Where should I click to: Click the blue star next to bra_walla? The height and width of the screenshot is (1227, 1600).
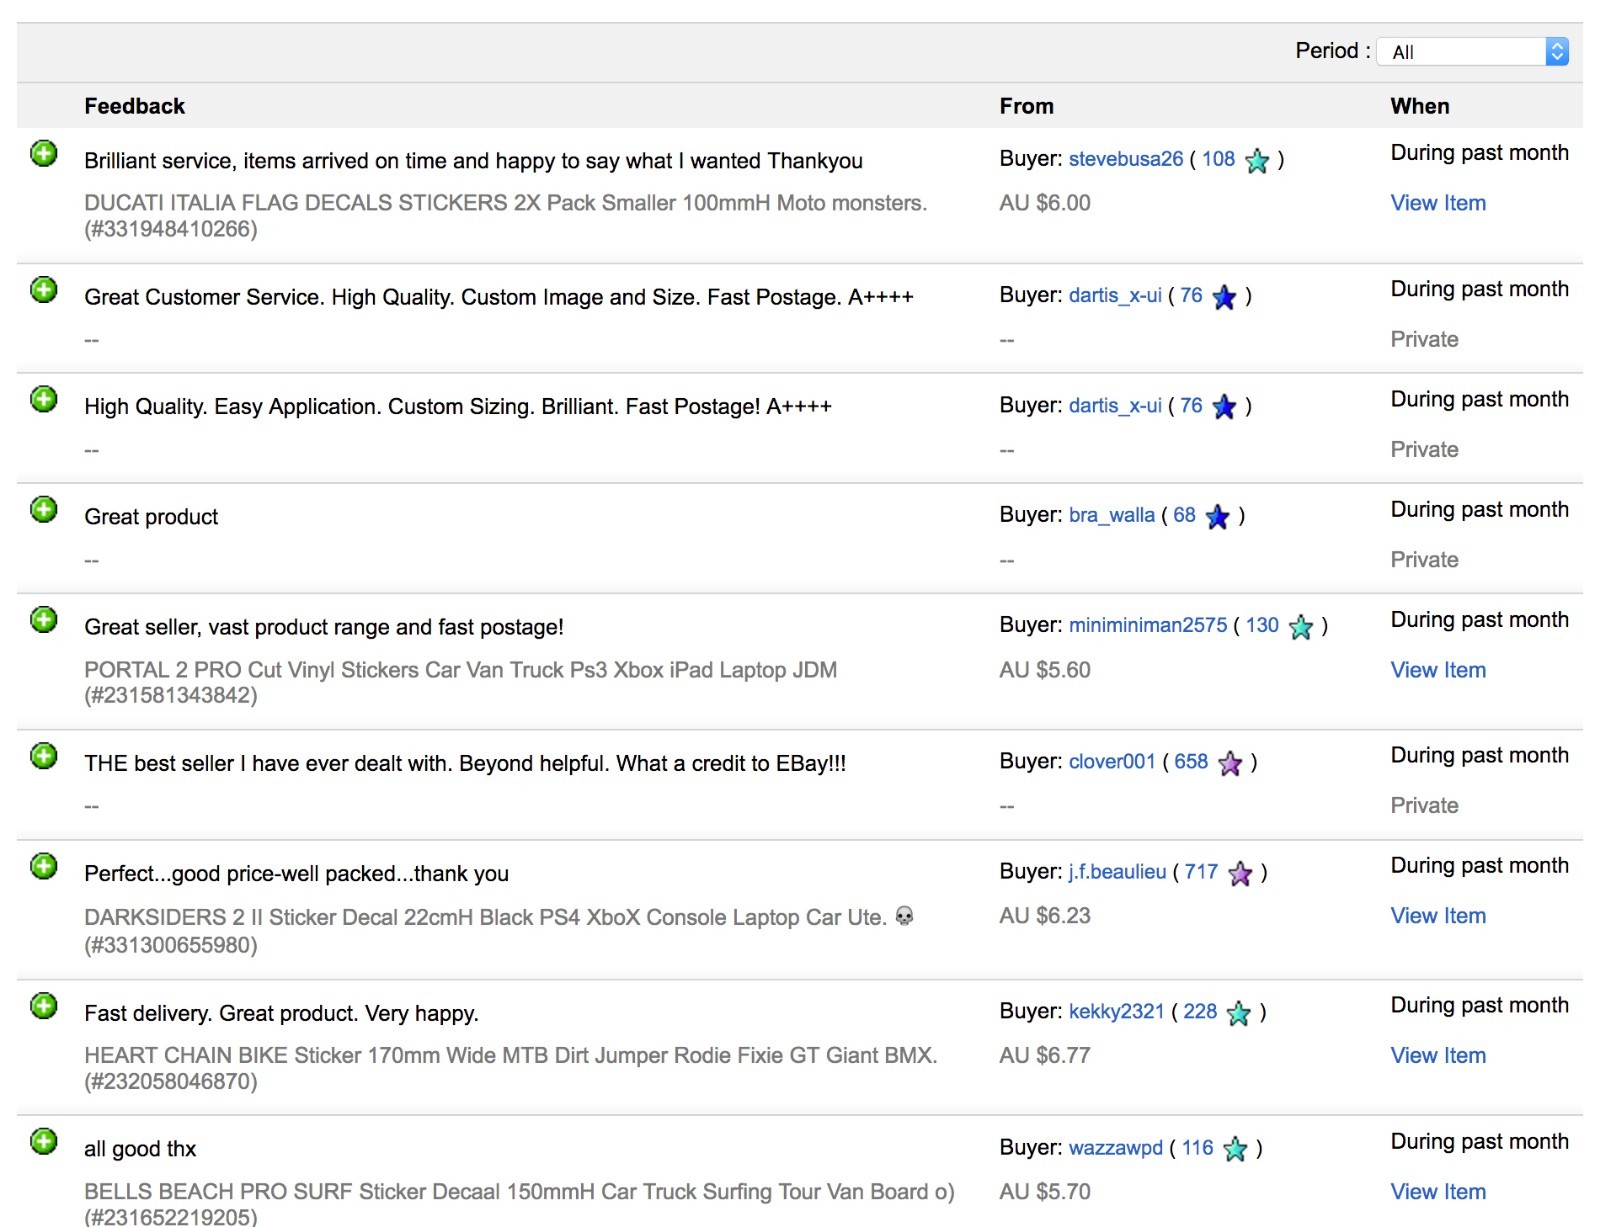click(1217, 516)
